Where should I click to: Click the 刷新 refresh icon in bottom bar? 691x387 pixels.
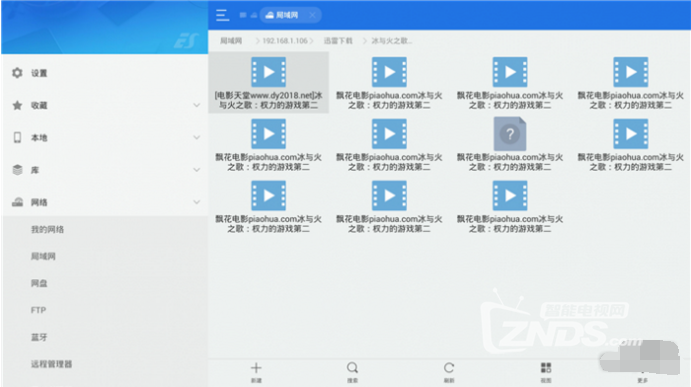point(449,368)
